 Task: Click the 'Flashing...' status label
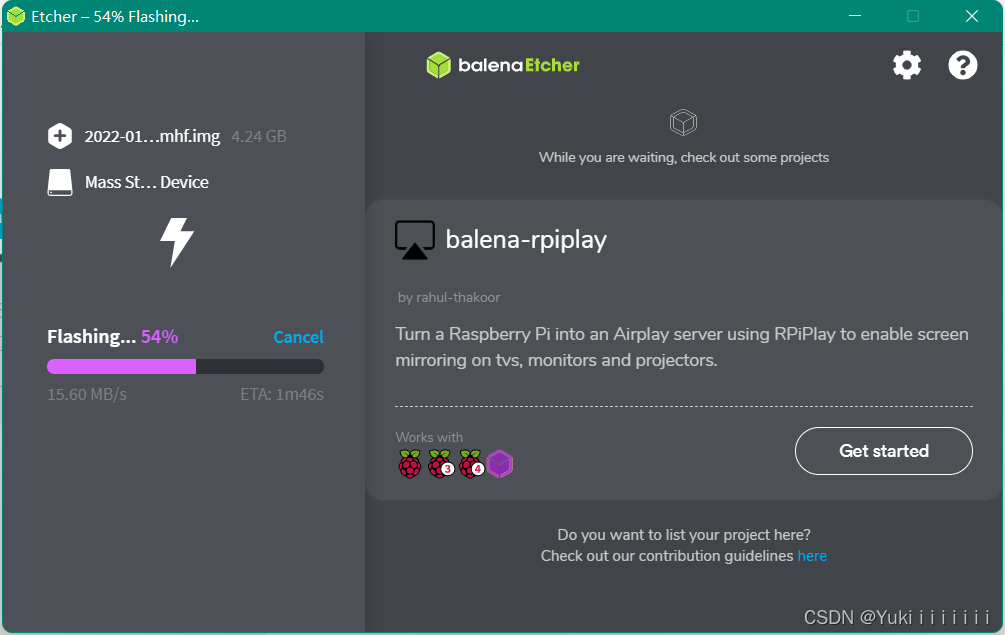pyautogui.click(x=92, y=336)
